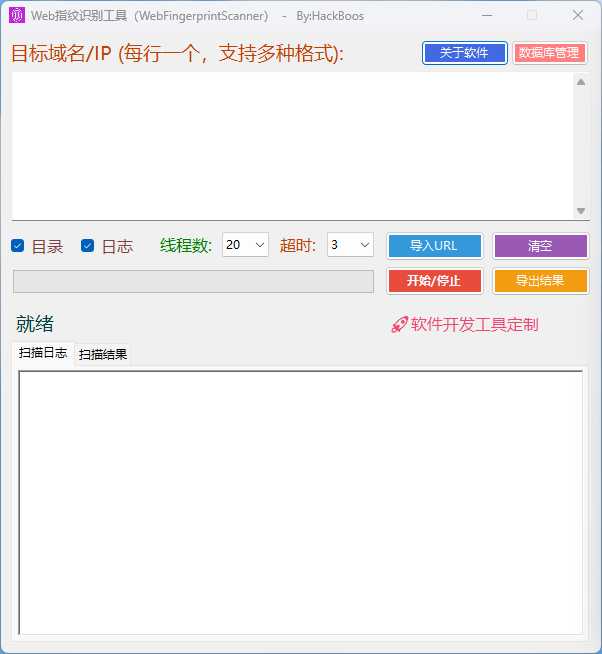Close the WebFingerprintScanner window
The image size is (602, 654).
pos(578,15)
